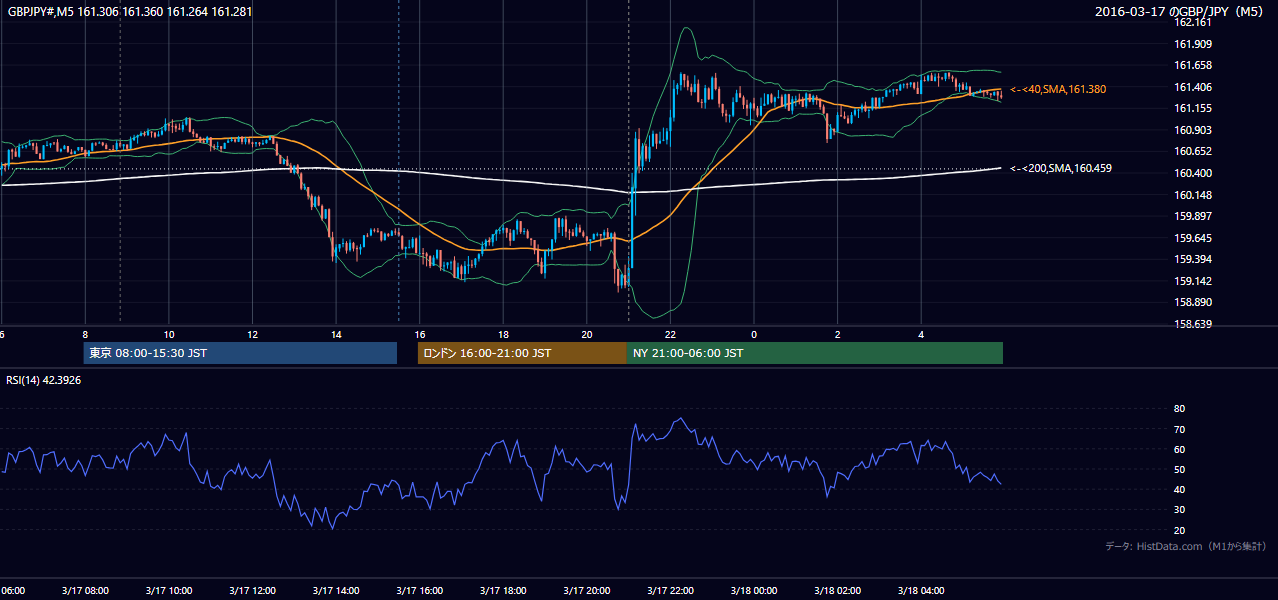Click hour tick 14 under the price chart
Screen dimensions: 1278x600
coord(336,334)
